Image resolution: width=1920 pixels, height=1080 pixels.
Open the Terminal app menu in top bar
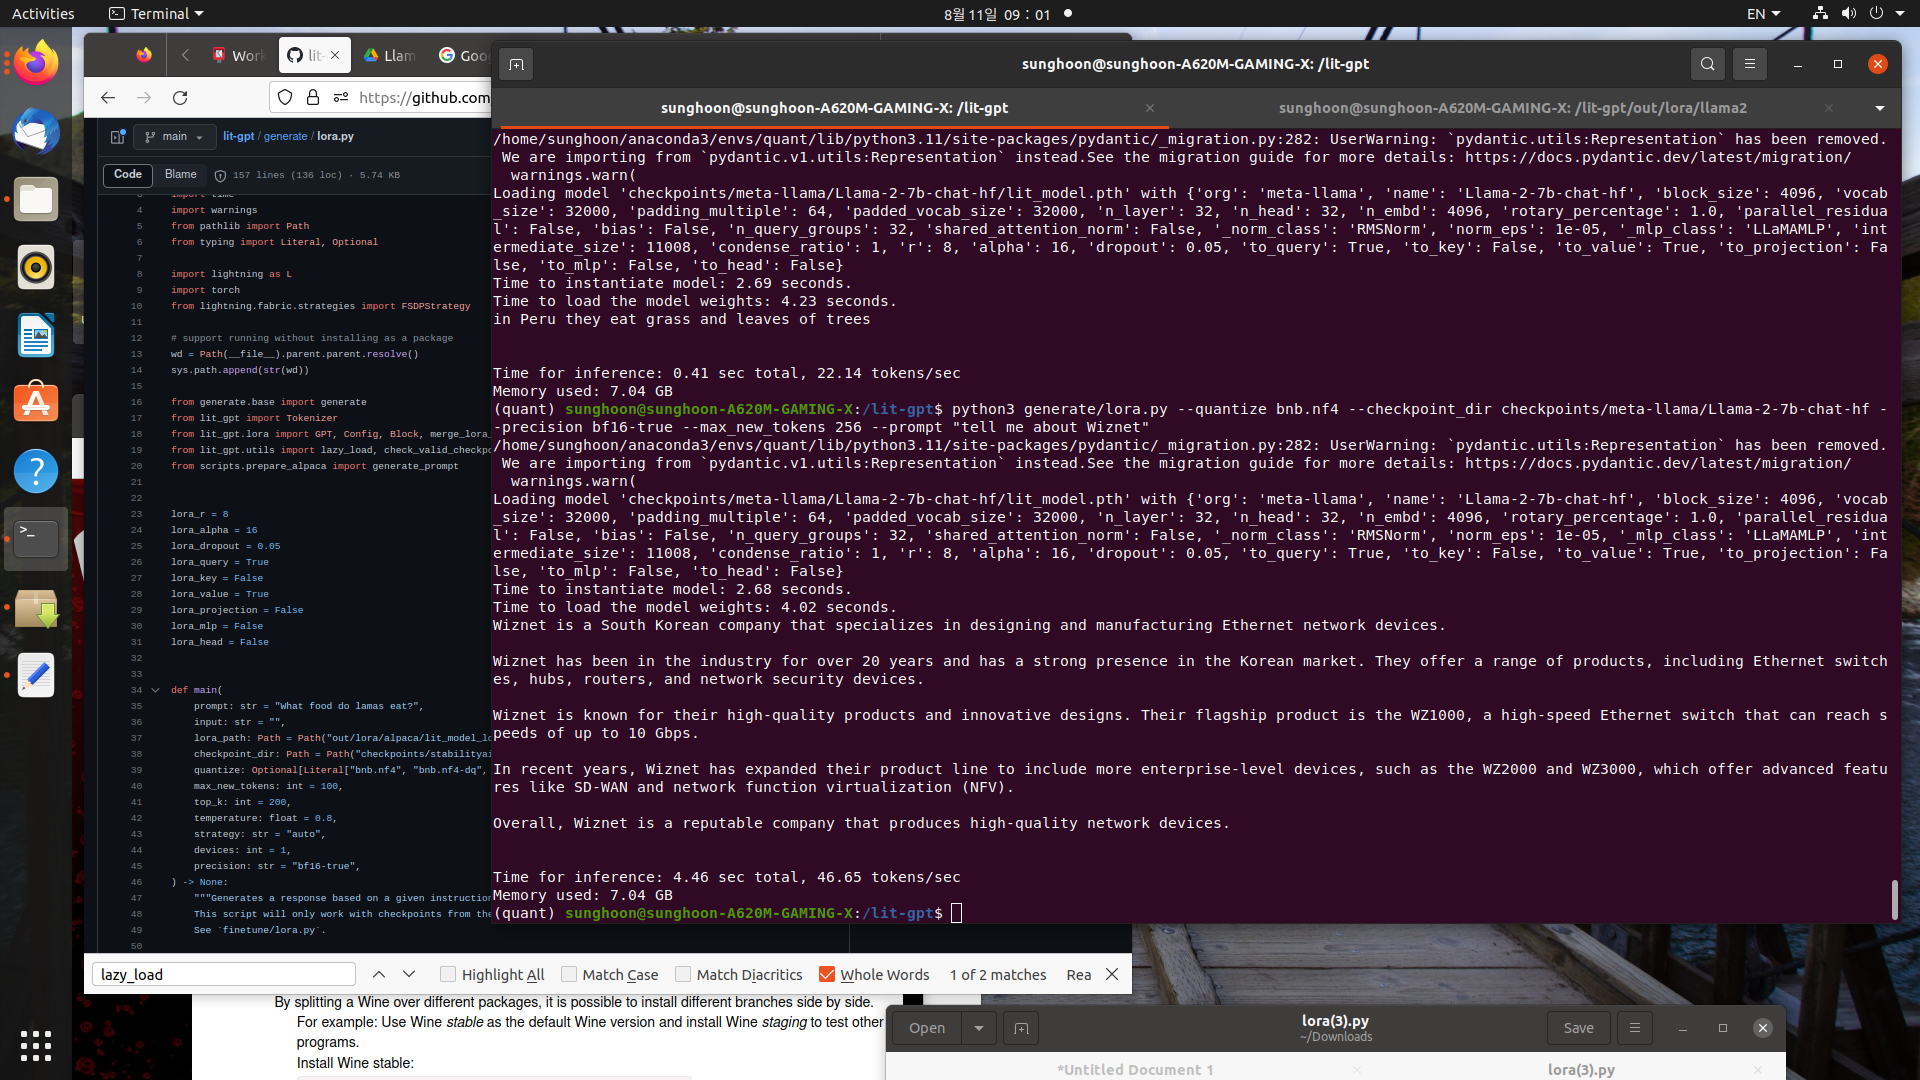[x=156, y=14]
